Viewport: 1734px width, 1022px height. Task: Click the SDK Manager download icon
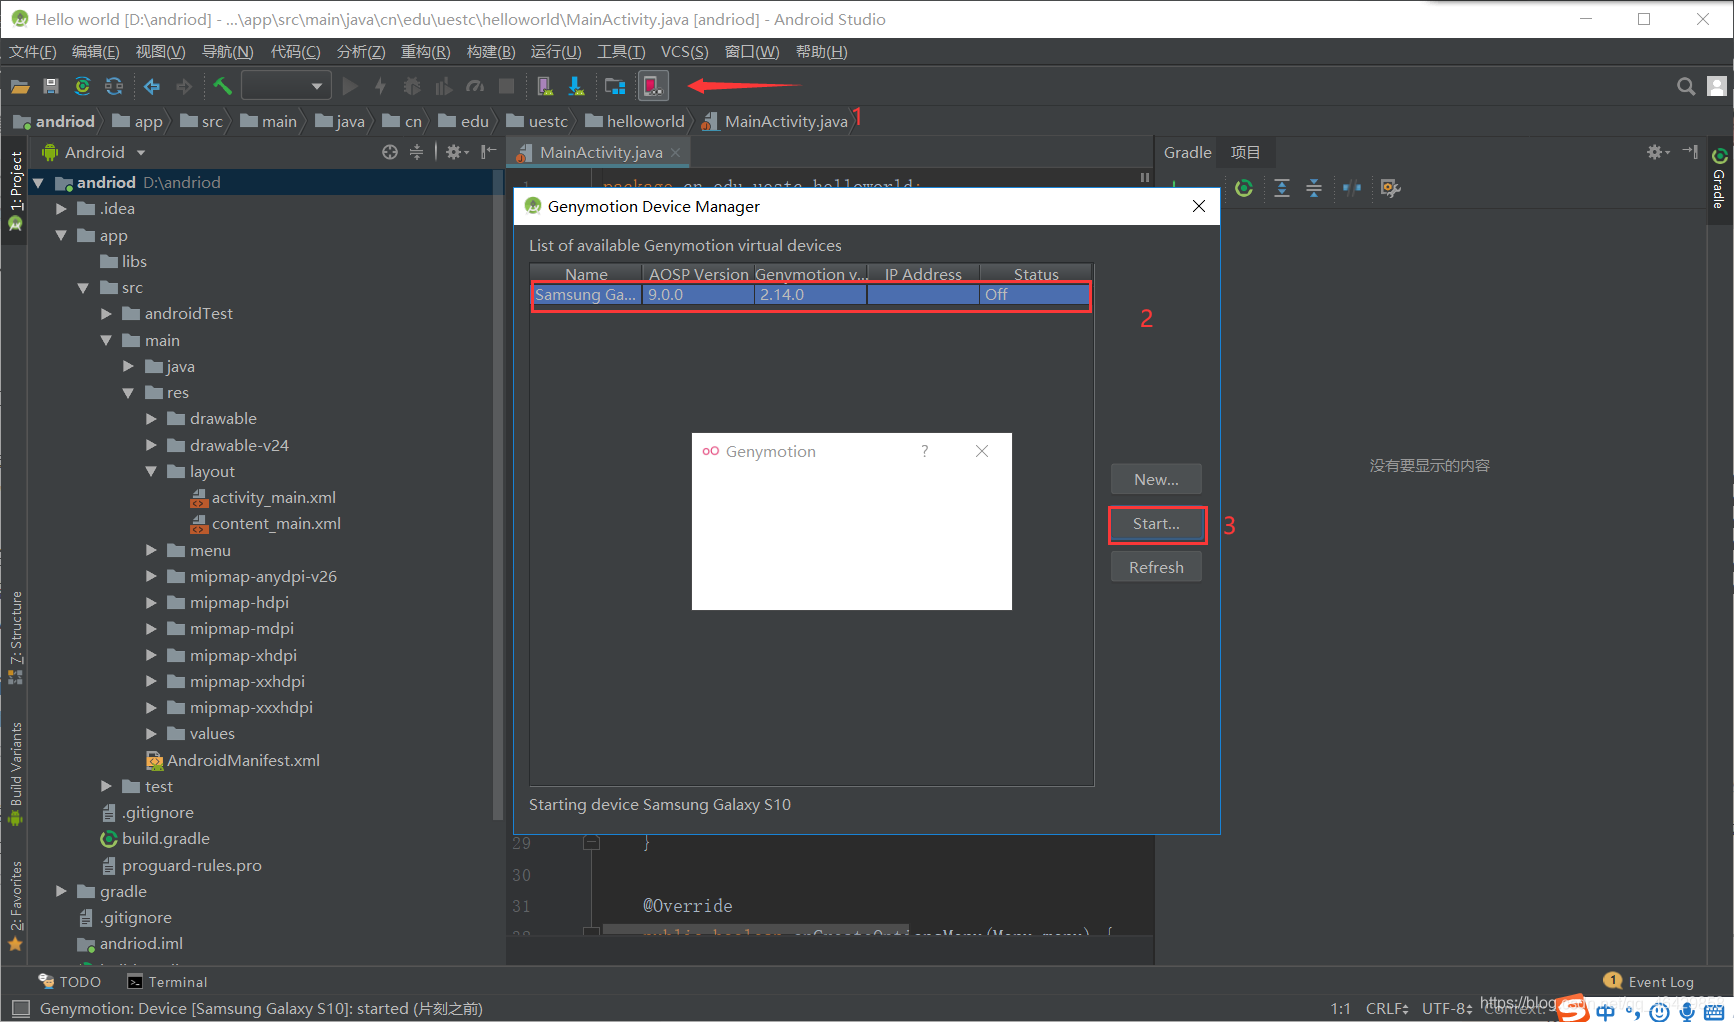[576, 87]
